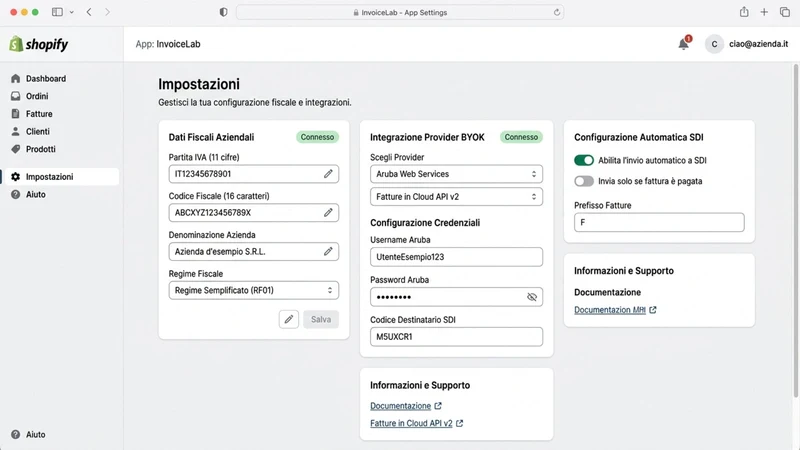
Task: Open a new Safari tab
Action: pos(764,12)
